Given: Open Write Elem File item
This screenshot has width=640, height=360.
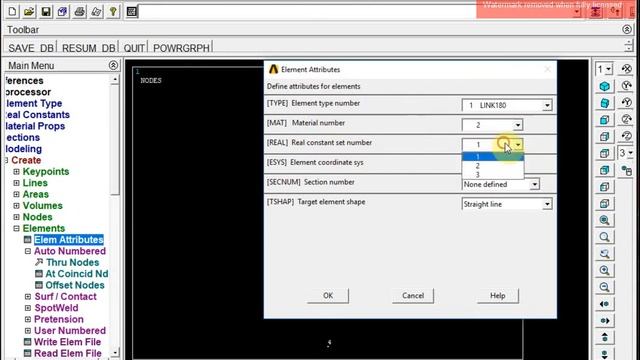Looking at the screenshot, I should pyautogui.click(x=67, y=342).
